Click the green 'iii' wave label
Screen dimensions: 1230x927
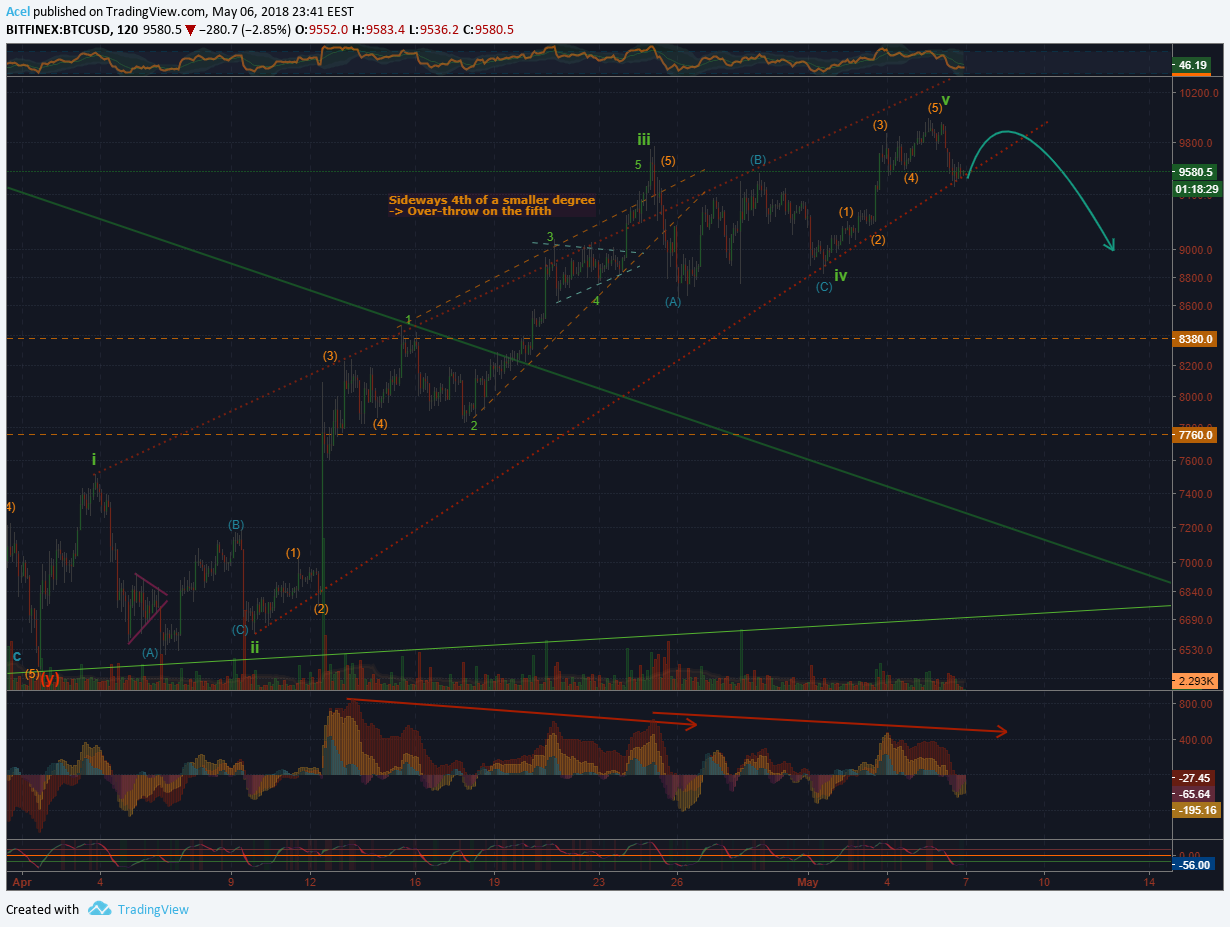click(x=646, y=138)
